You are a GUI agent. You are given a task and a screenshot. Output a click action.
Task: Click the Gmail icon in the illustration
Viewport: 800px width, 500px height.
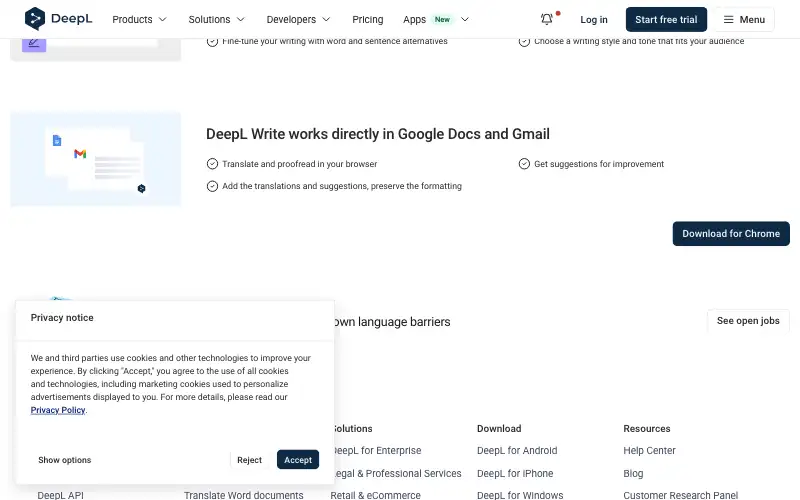pos(80,154)
